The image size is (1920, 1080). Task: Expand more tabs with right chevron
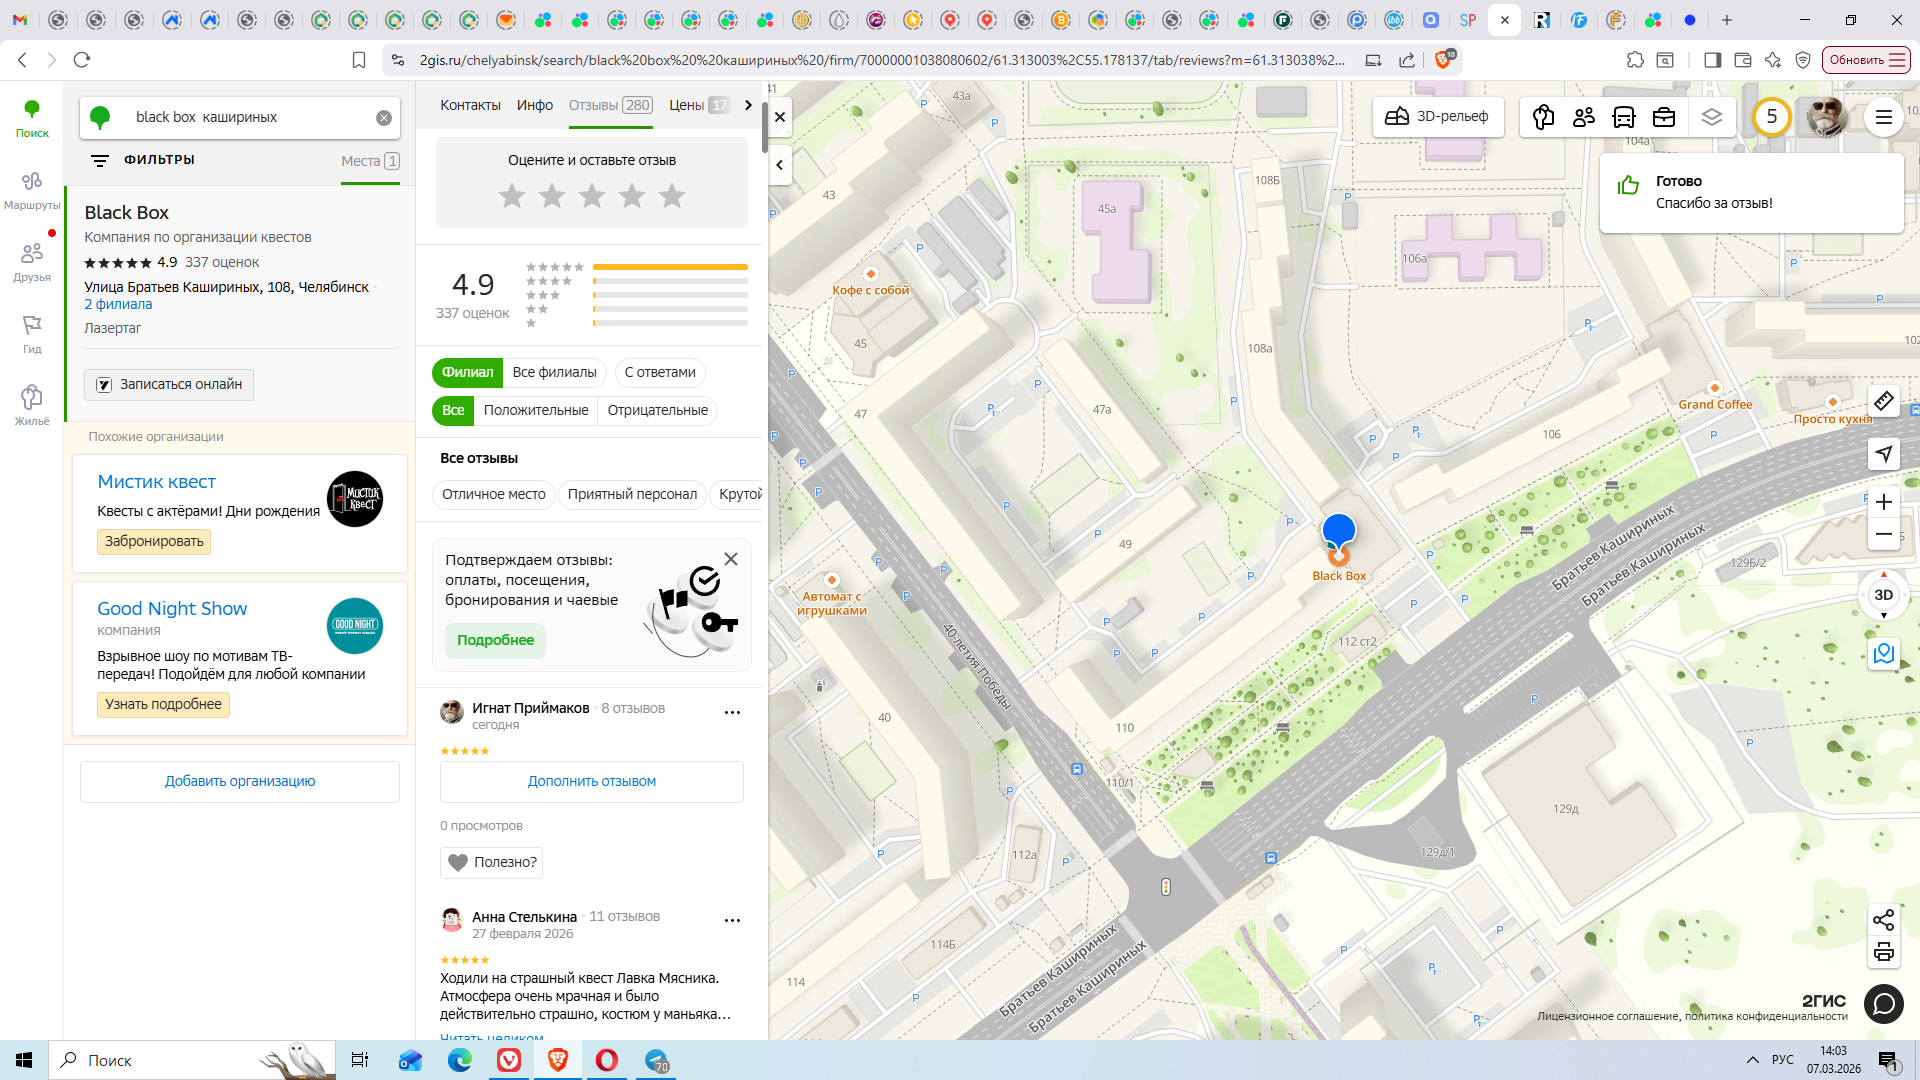tap(748, 105)
